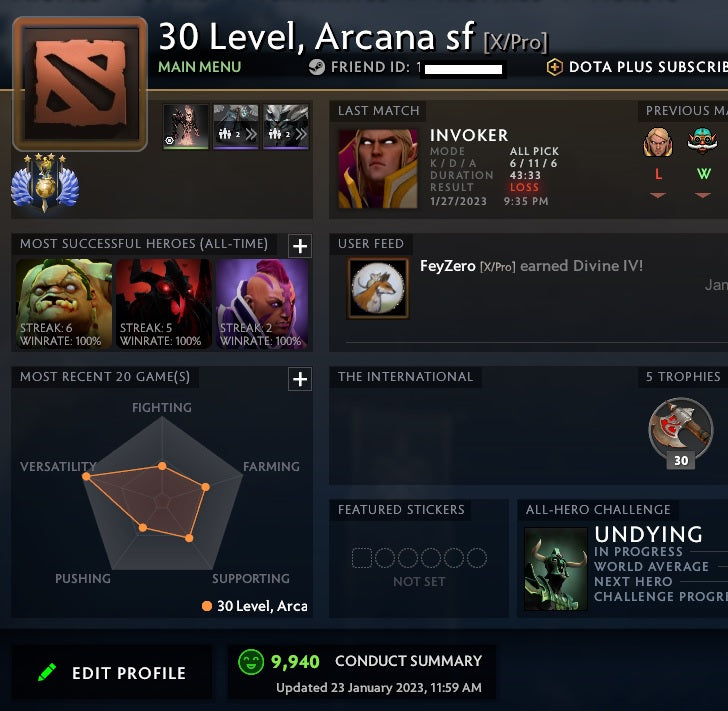Click the Dota 2 logo profile avatar
This screenshot has width=728, height=711.
[80, 84]
